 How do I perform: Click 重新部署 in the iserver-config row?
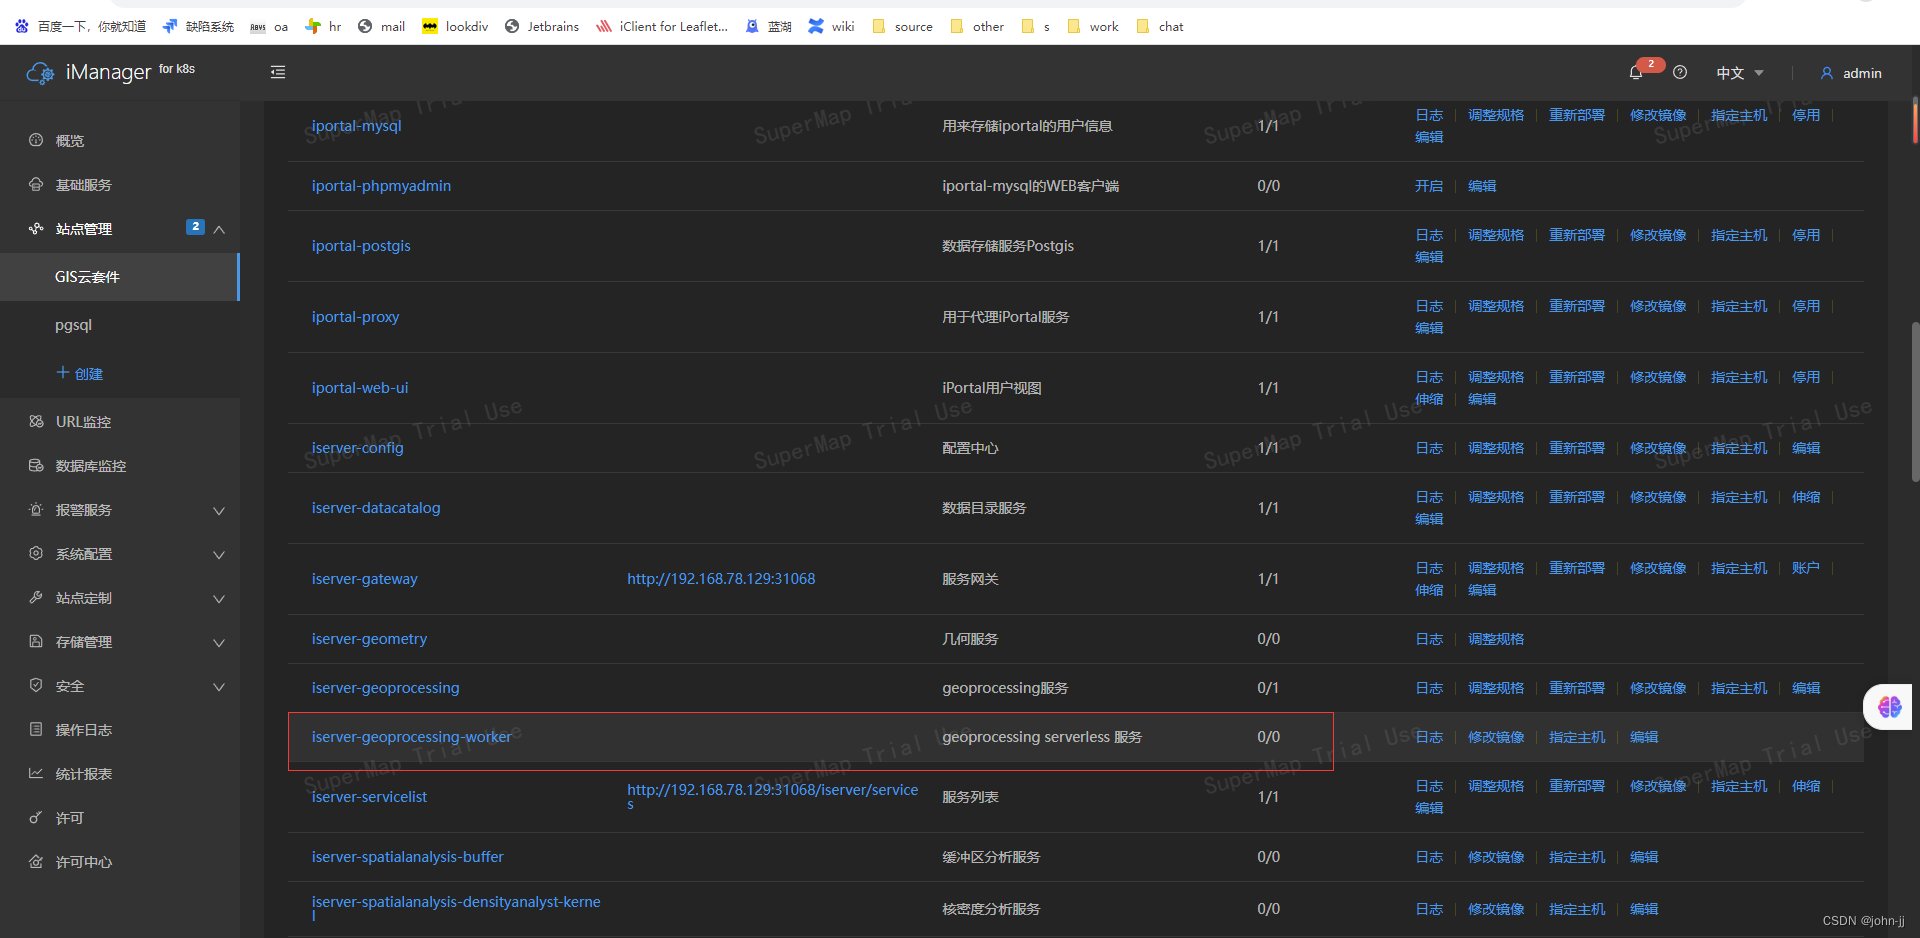point(1577,448)
